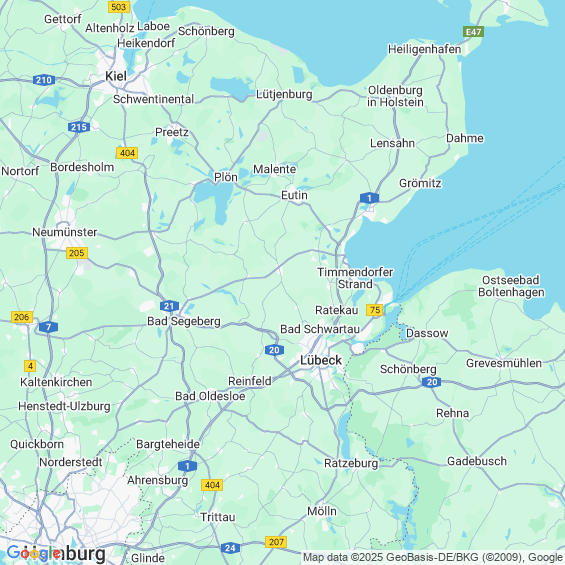Click the blue 7 autobahn shield
Image resolution: width=565 pixels, height=565 pixels.
coord(48,327)
